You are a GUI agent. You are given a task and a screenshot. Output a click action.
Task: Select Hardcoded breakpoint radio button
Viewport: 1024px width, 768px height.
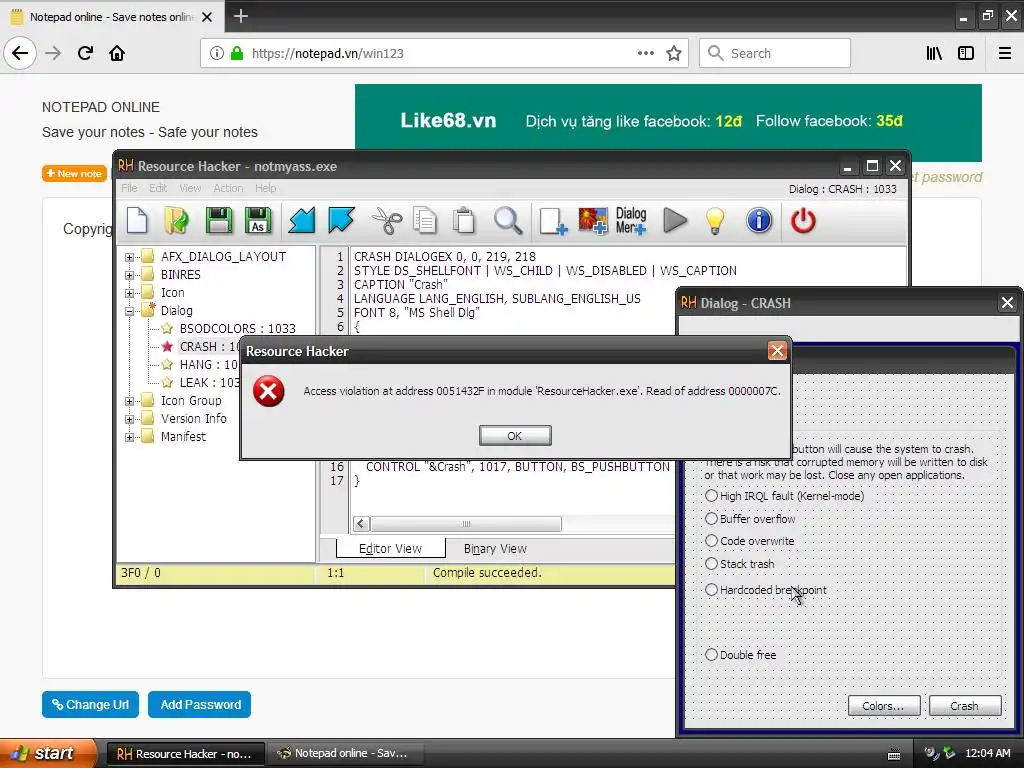[711, 590]
